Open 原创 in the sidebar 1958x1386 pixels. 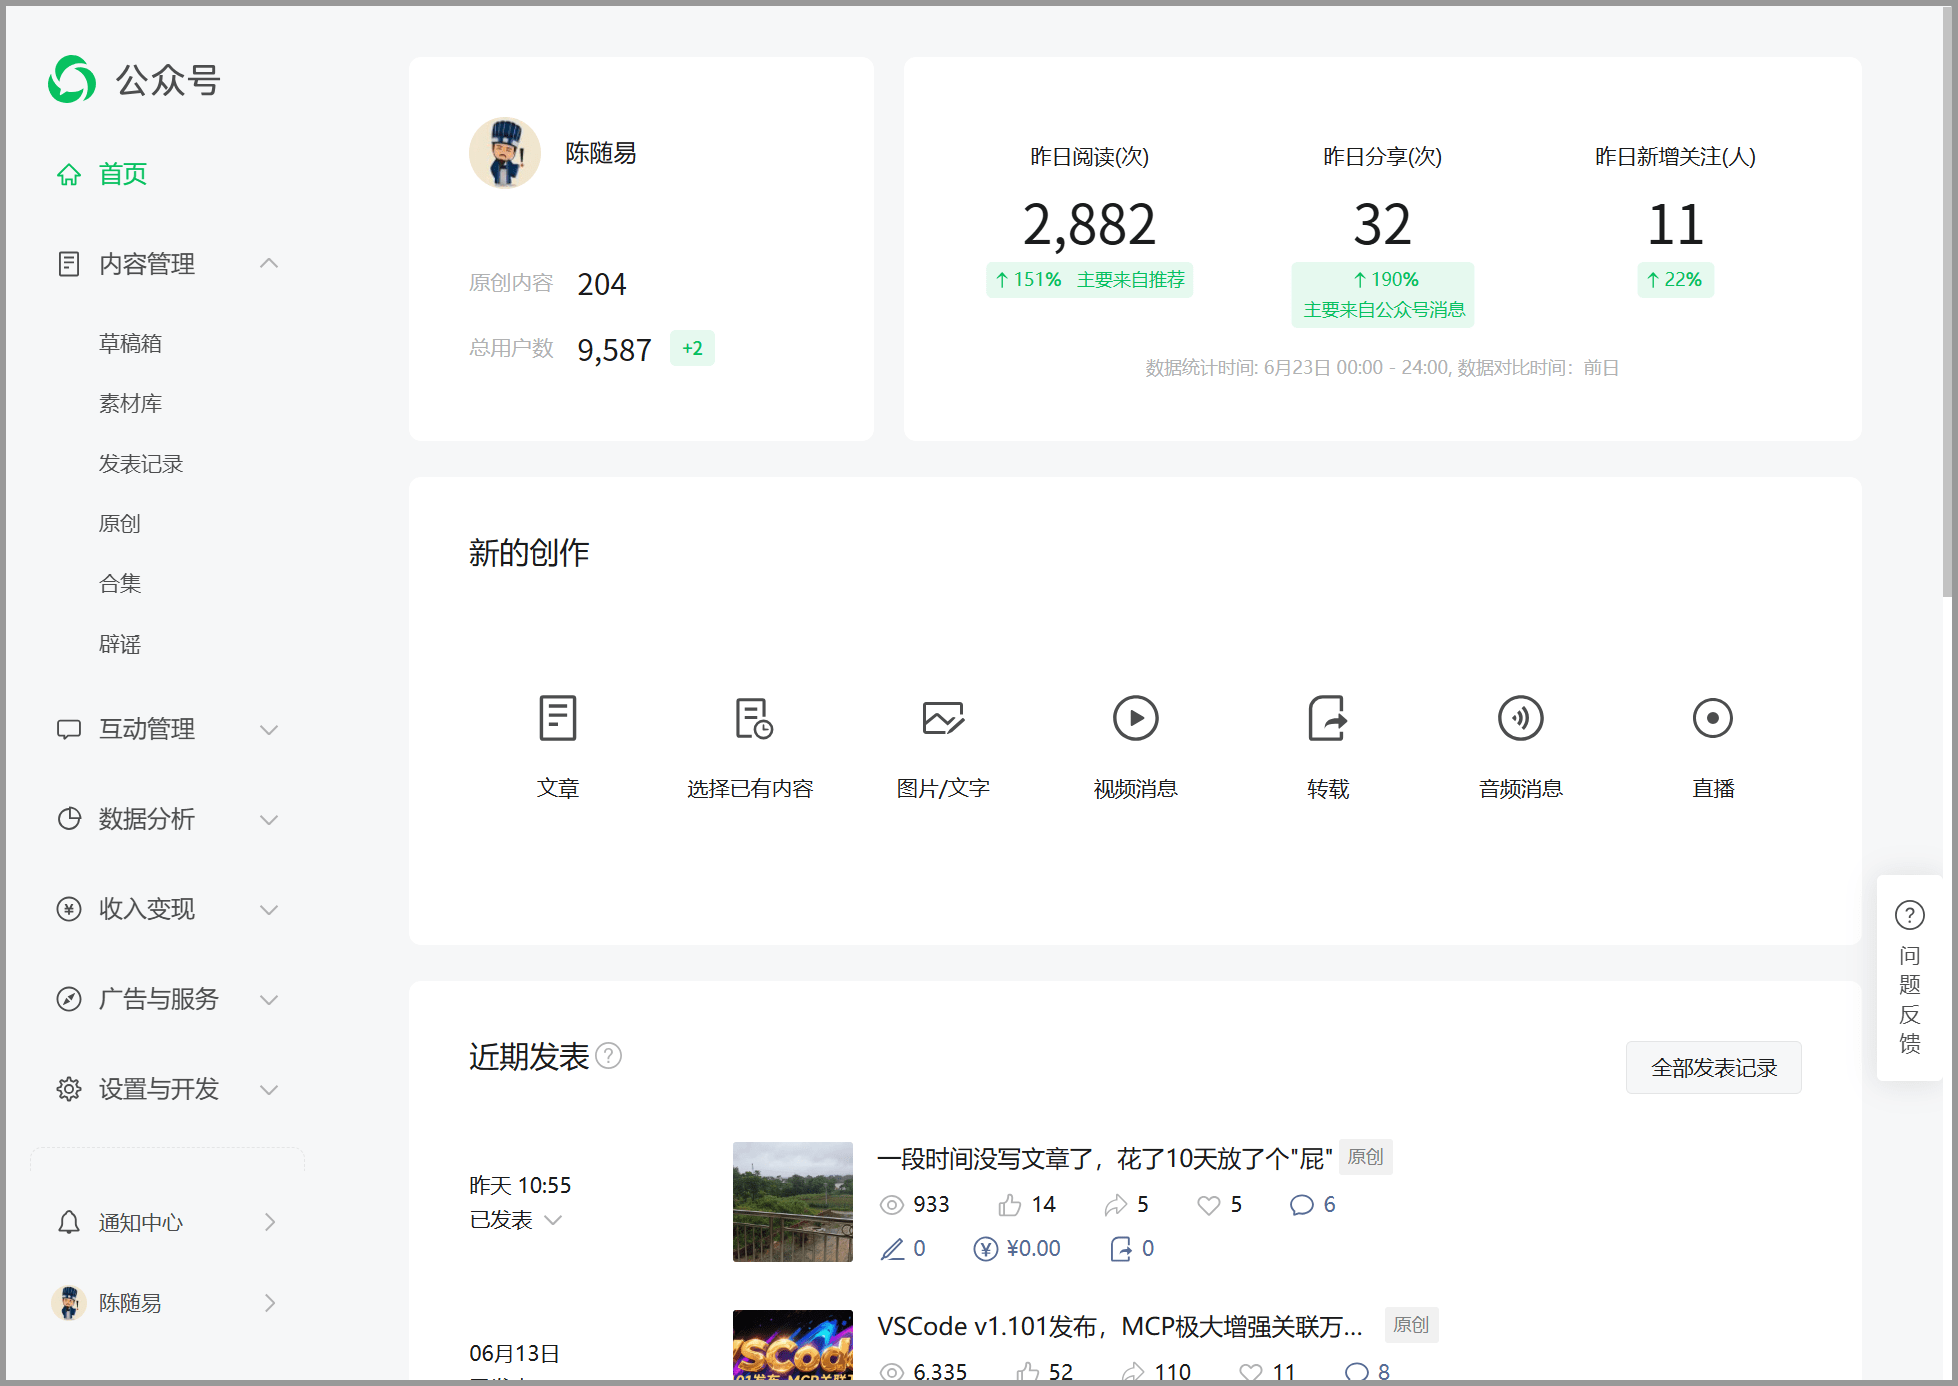pyautogui.click(x=119, y=524)
